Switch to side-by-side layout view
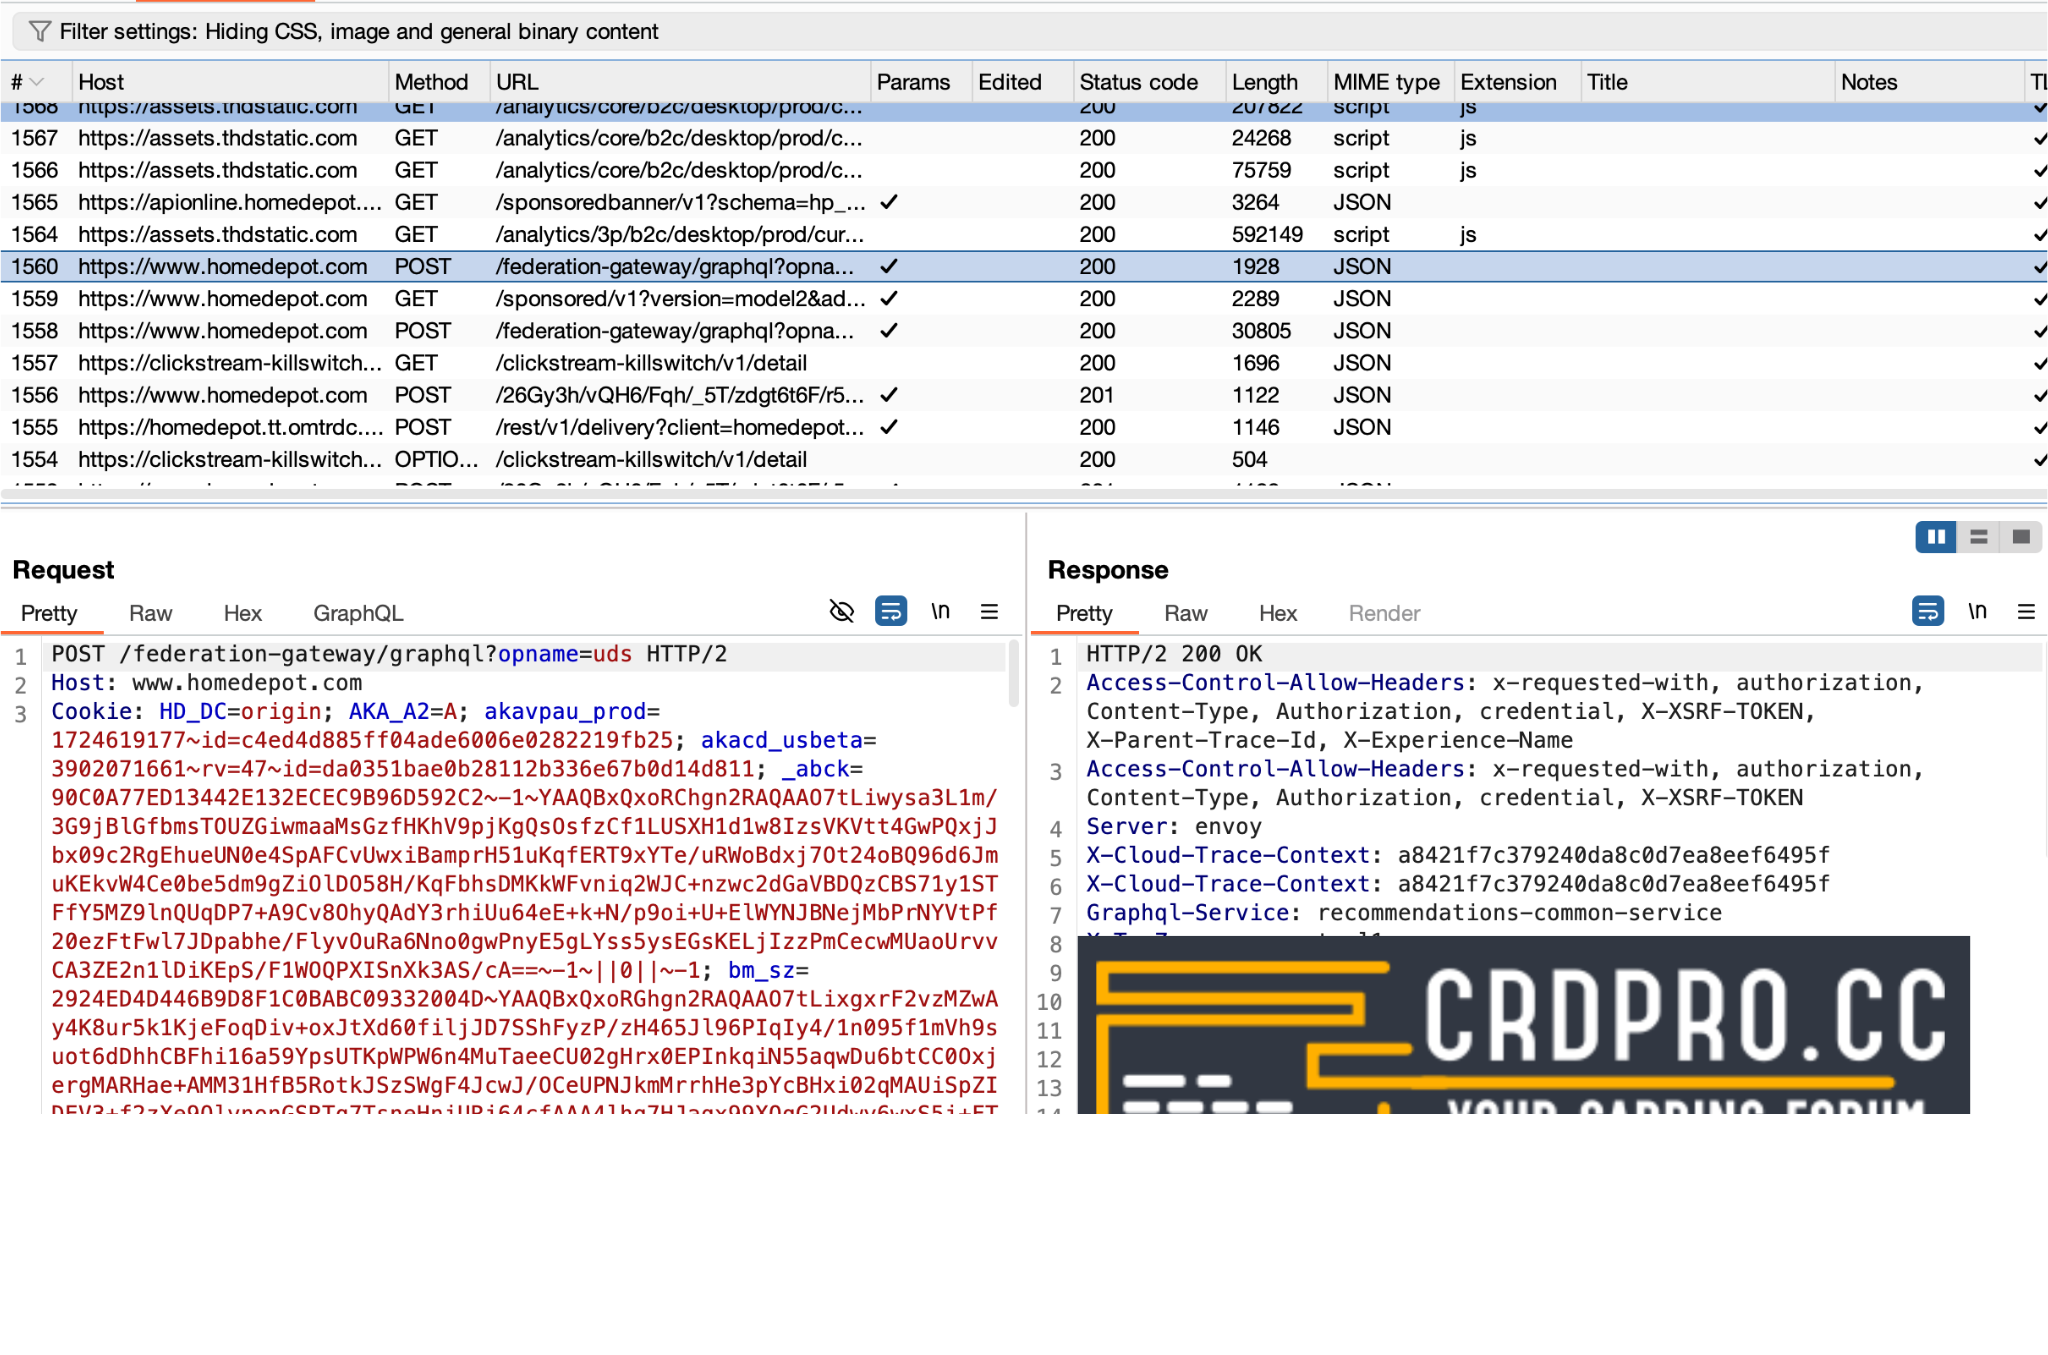Image resolution: width=2048 pixels, height=1355 pixels. [x=1936, y=537]
